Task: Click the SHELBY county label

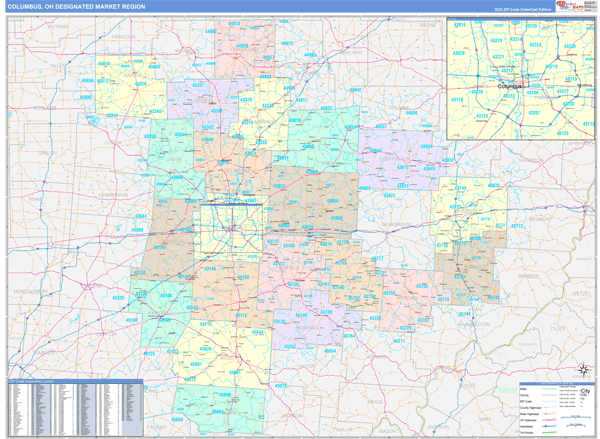Action: [48, 153]
